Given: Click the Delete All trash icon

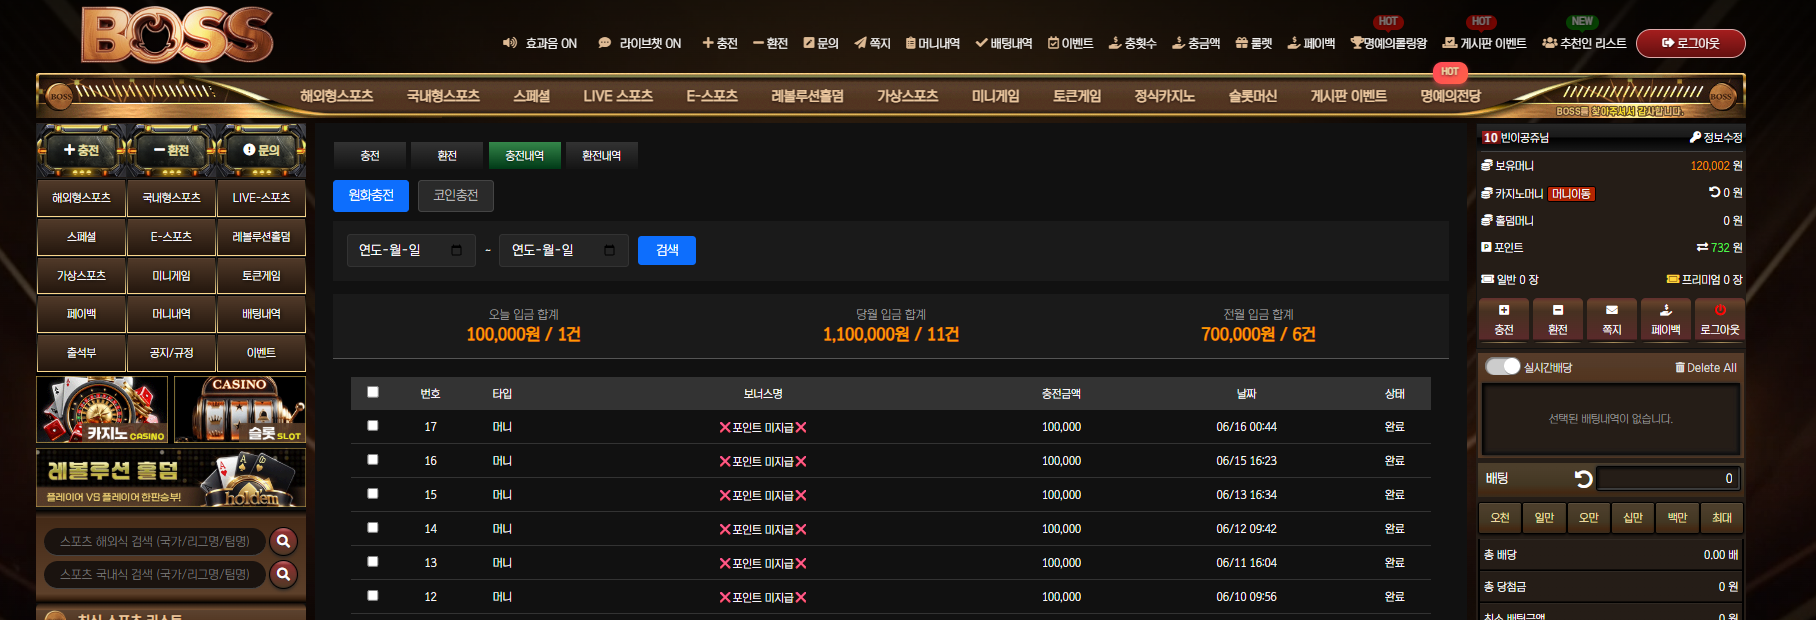Looking at the screenshot, I should (x=1680, y=367).
